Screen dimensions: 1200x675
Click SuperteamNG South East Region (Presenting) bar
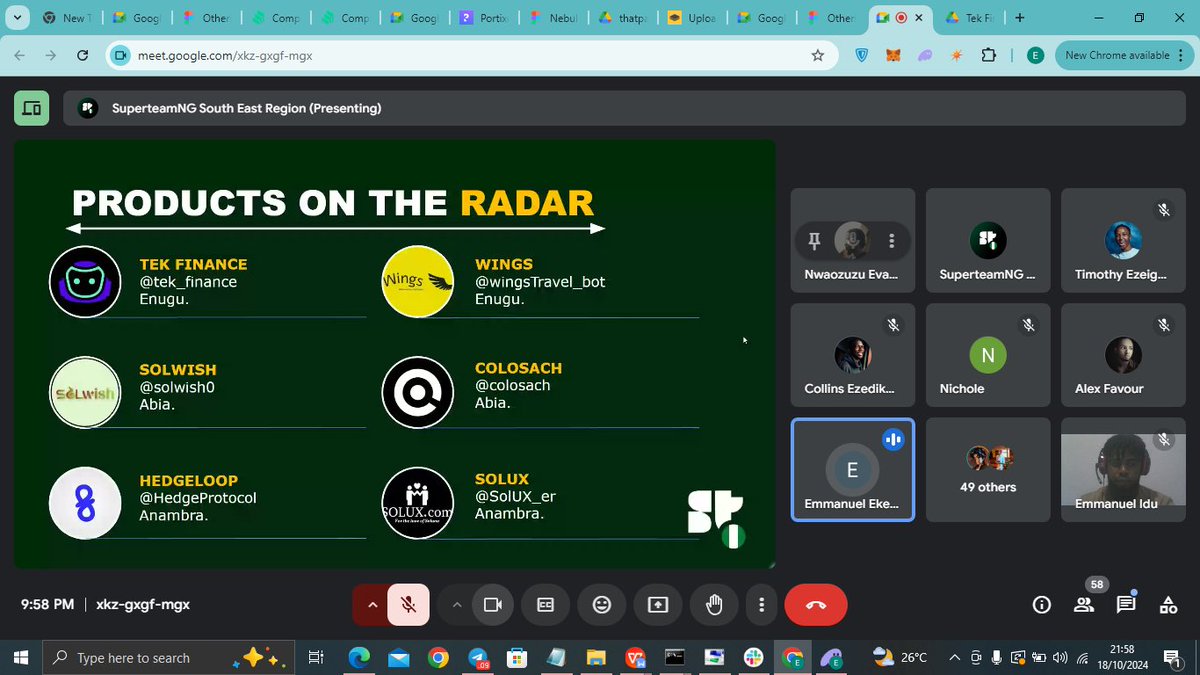[x=622, y=108]
